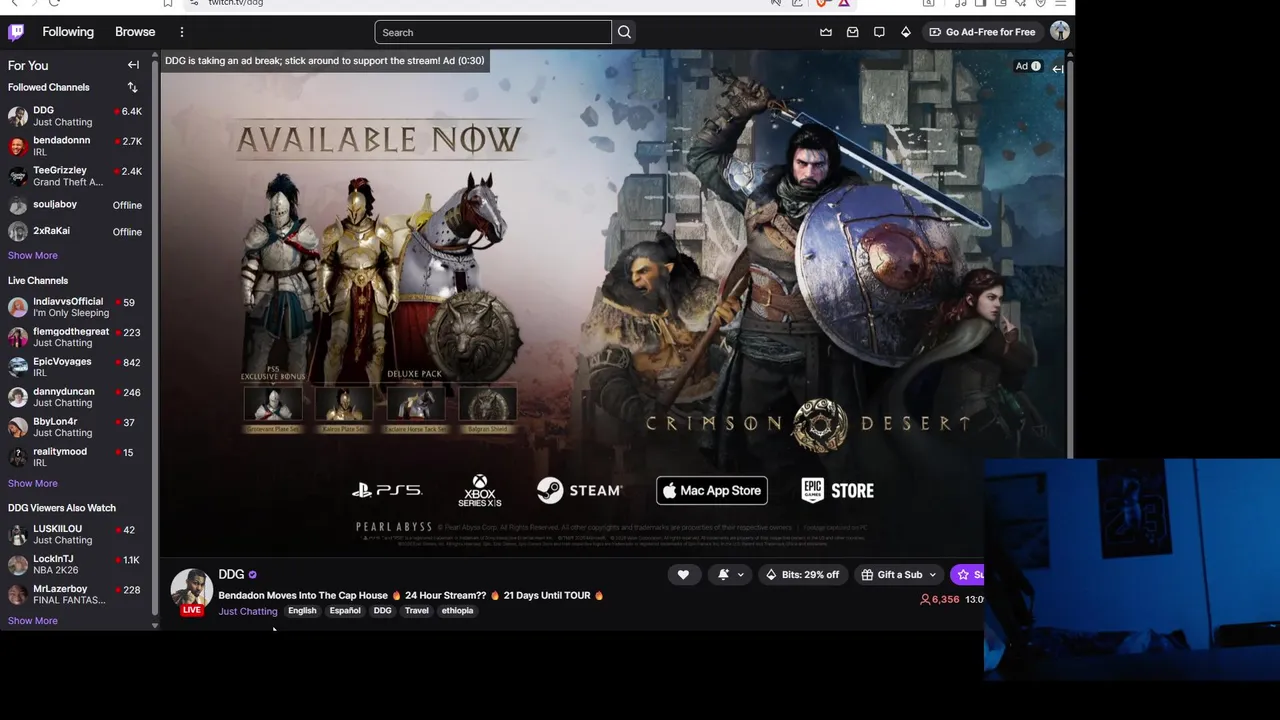Expand the Gift a Sub chevron
This screenshot has height=720, width=1280.
[932, 574]
